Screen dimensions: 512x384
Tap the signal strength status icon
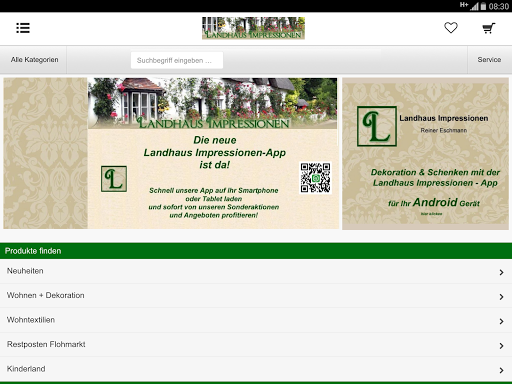click(474, 6)
